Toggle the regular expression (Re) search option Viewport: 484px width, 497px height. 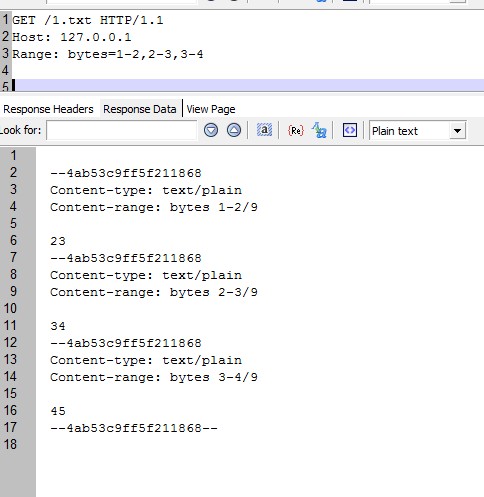click(296, 130)
